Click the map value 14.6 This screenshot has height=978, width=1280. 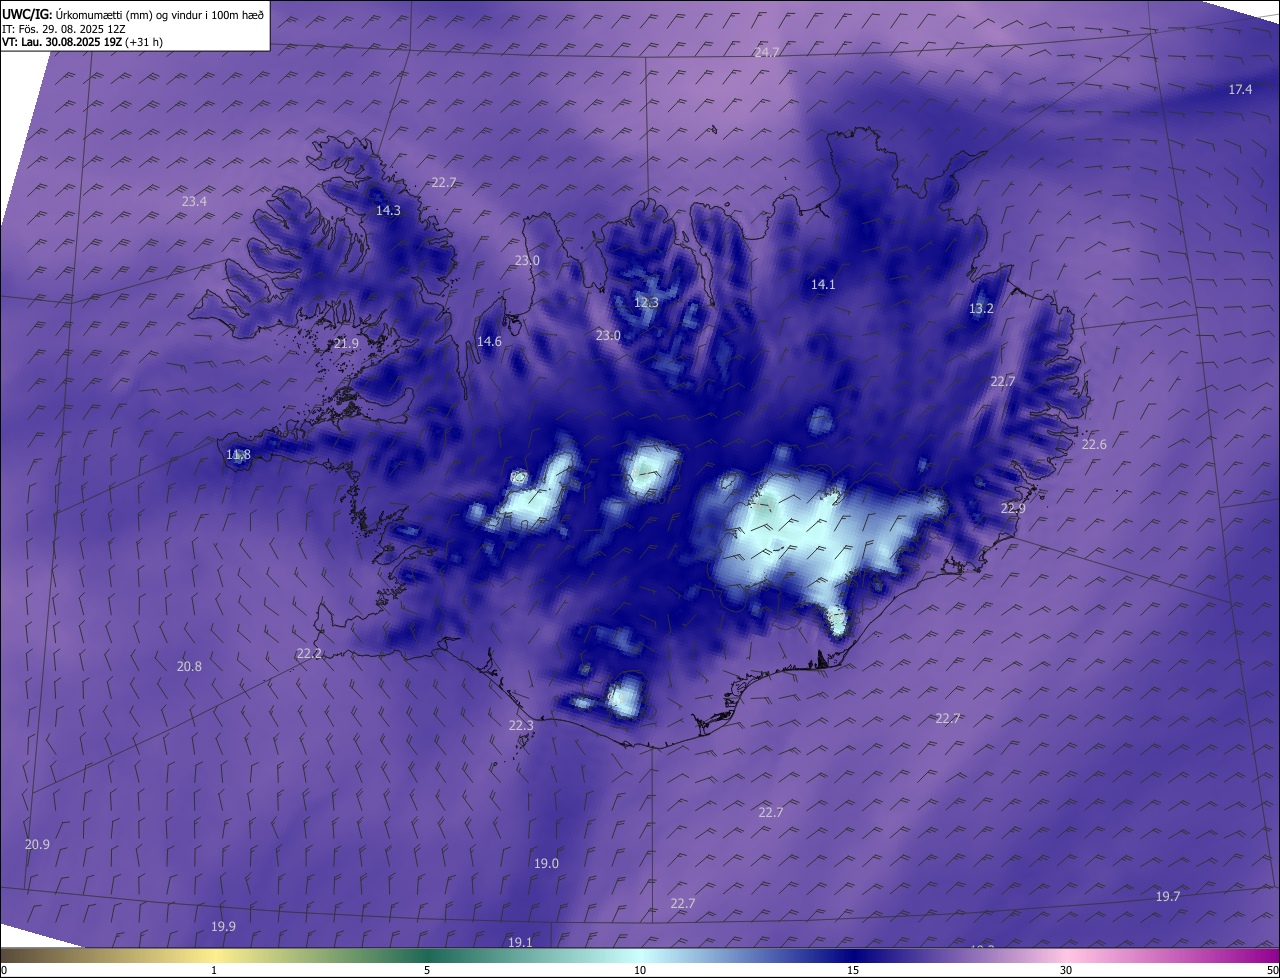[x=489, y=342]
